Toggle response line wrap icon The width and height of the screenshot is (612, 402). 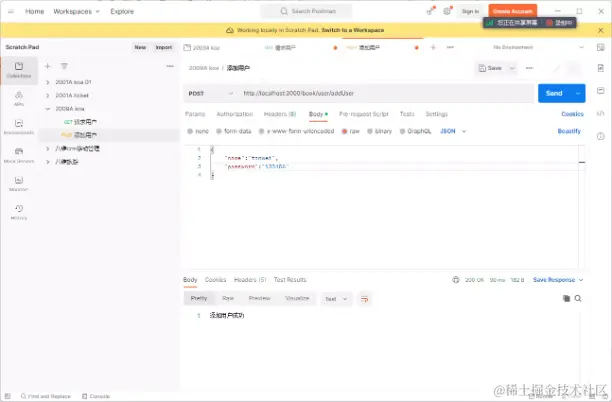point(364,299)
